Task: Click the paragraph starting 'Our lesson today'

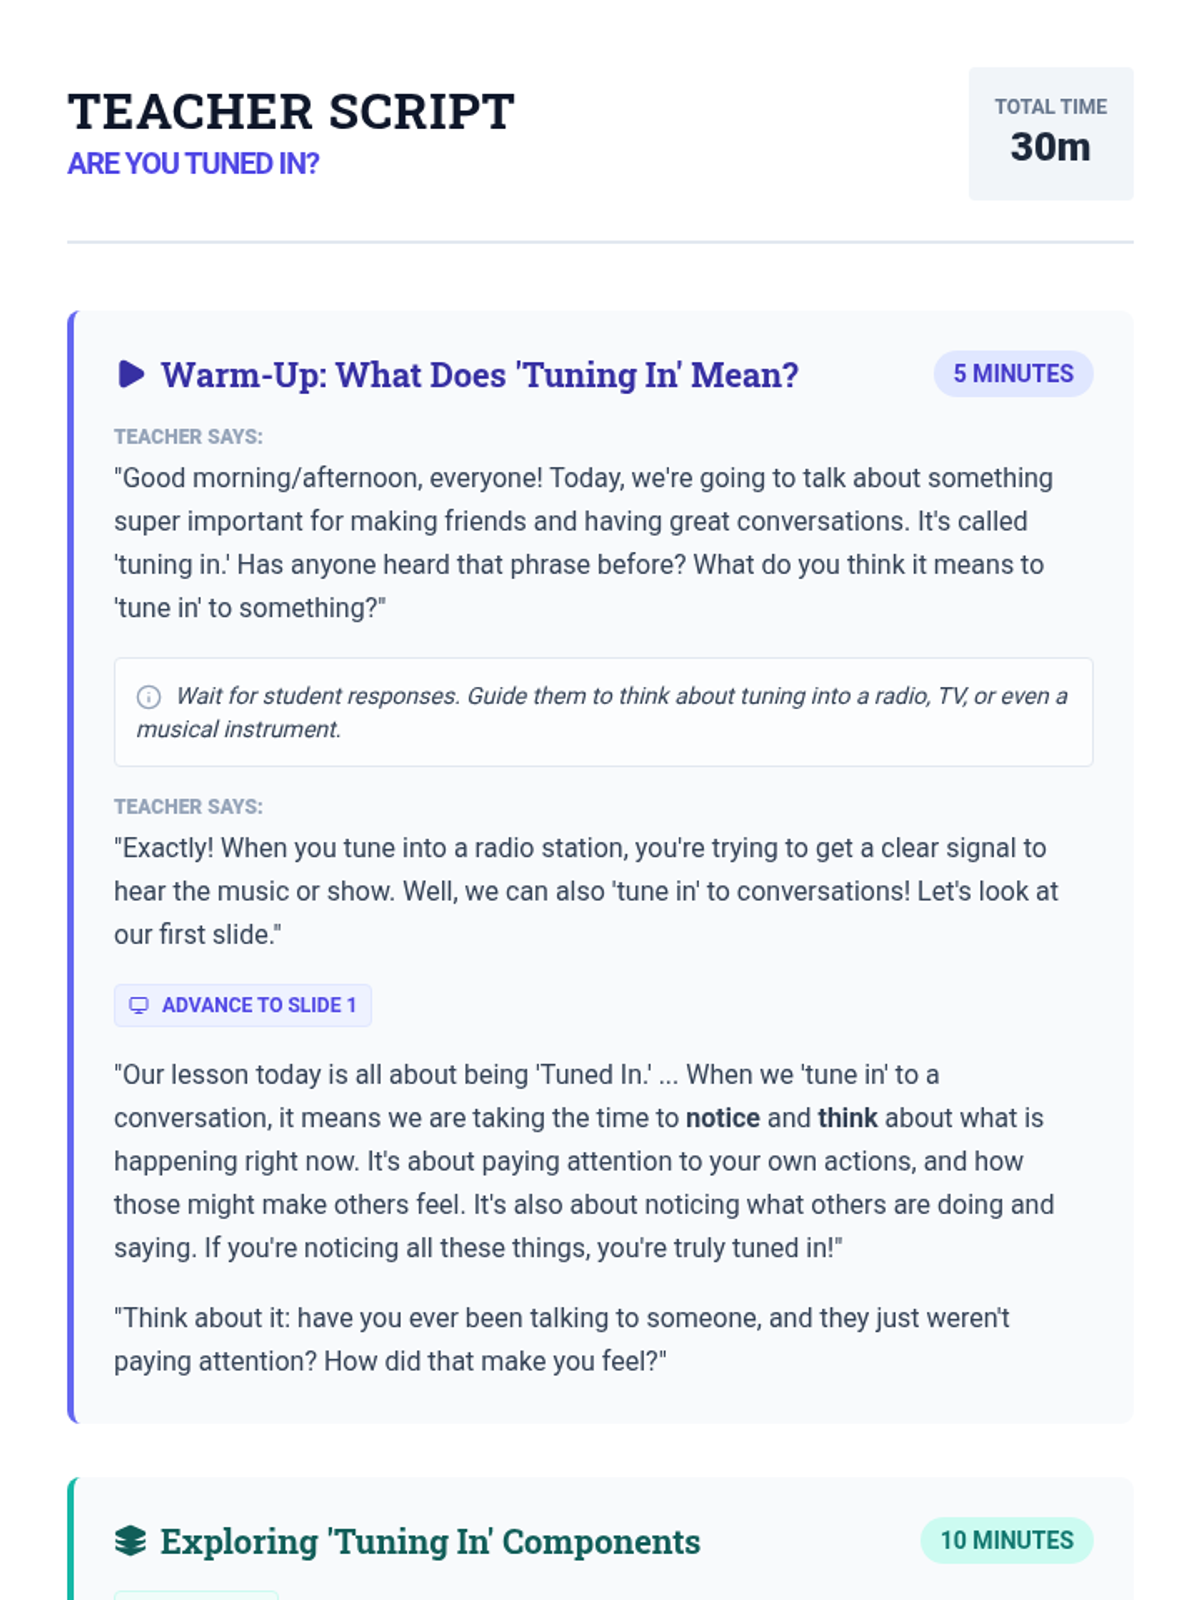Action: coord(583,1160)
